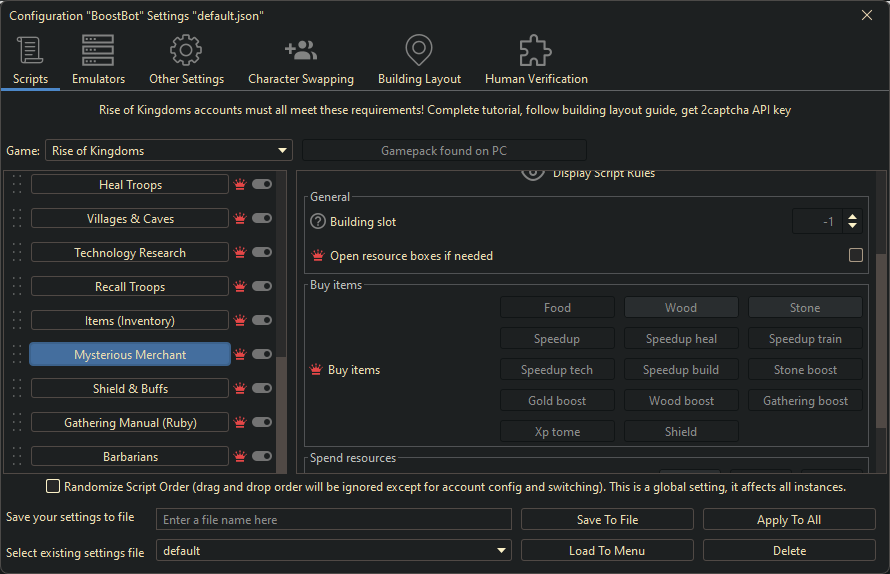This screenshot has width=890, height=574.
Task: Click the crown icon next to Heal Troops
Action: coord(240,185)
